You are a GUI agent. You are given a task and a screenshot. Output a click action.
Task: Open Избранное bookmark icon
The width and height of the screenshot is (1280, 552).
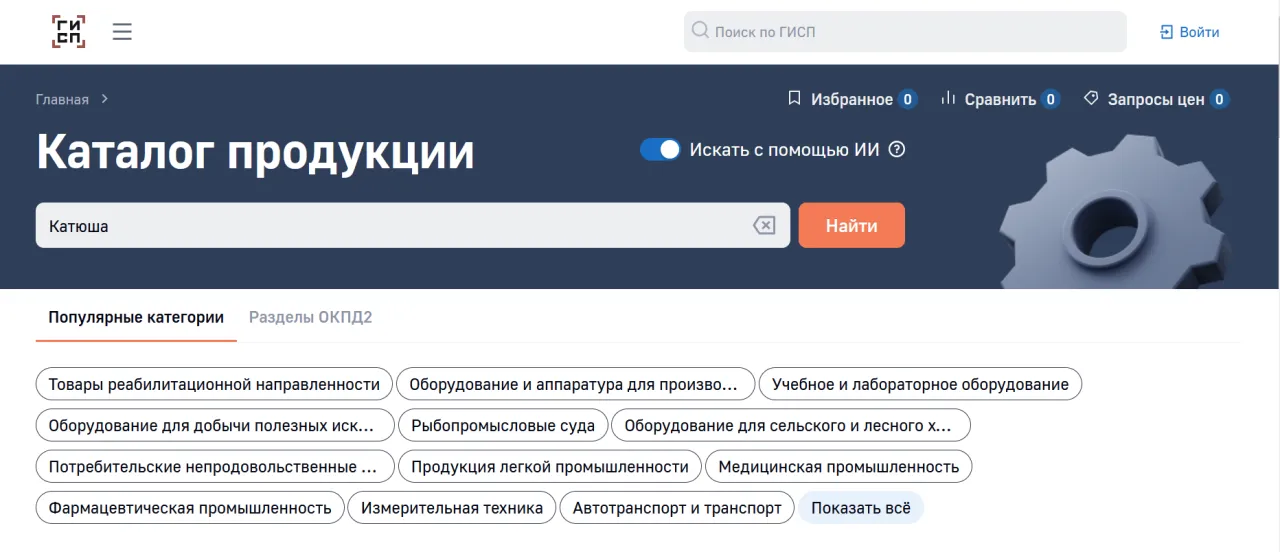(x=795, y=99)
